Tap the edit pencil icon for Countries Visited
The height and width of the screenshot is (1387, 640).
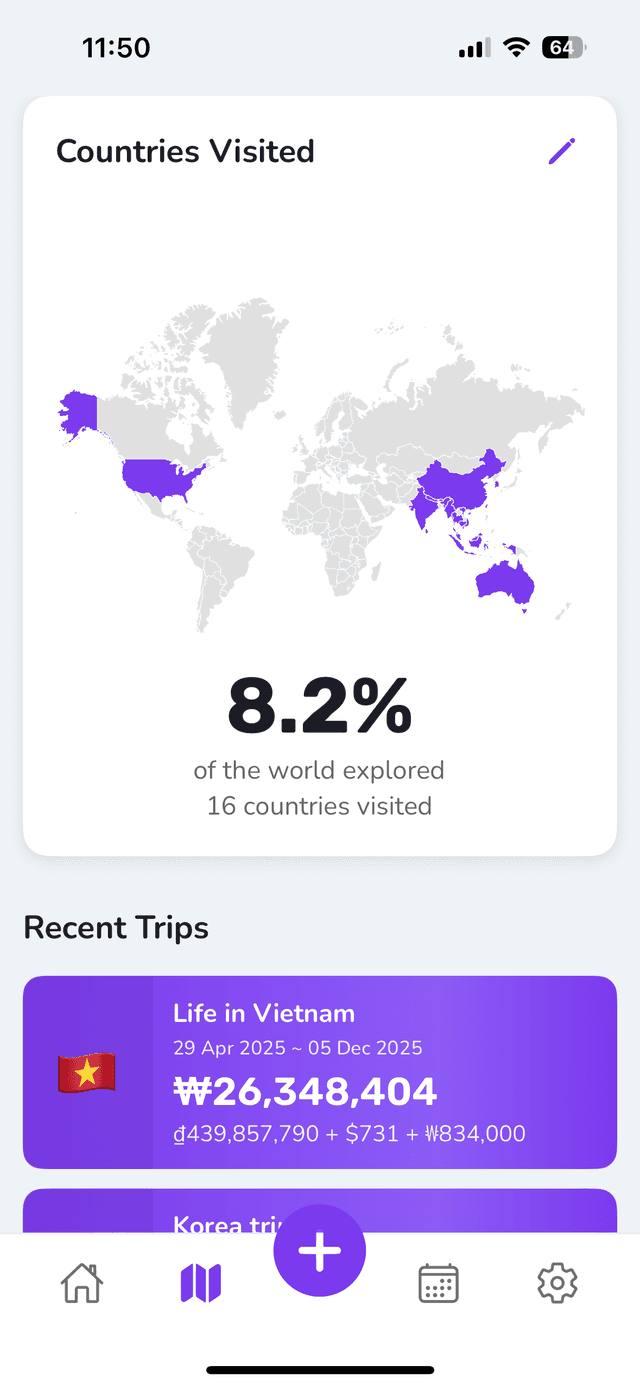point(561,150)
